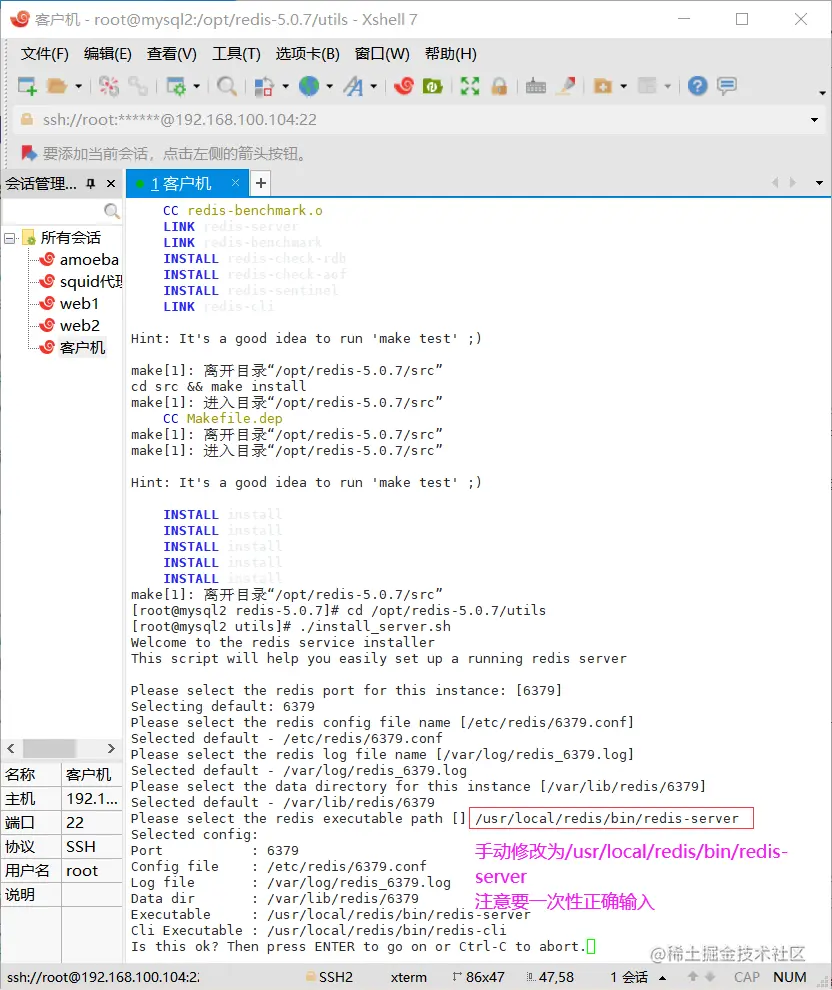Click the Help question mark icon

(698, 85)
